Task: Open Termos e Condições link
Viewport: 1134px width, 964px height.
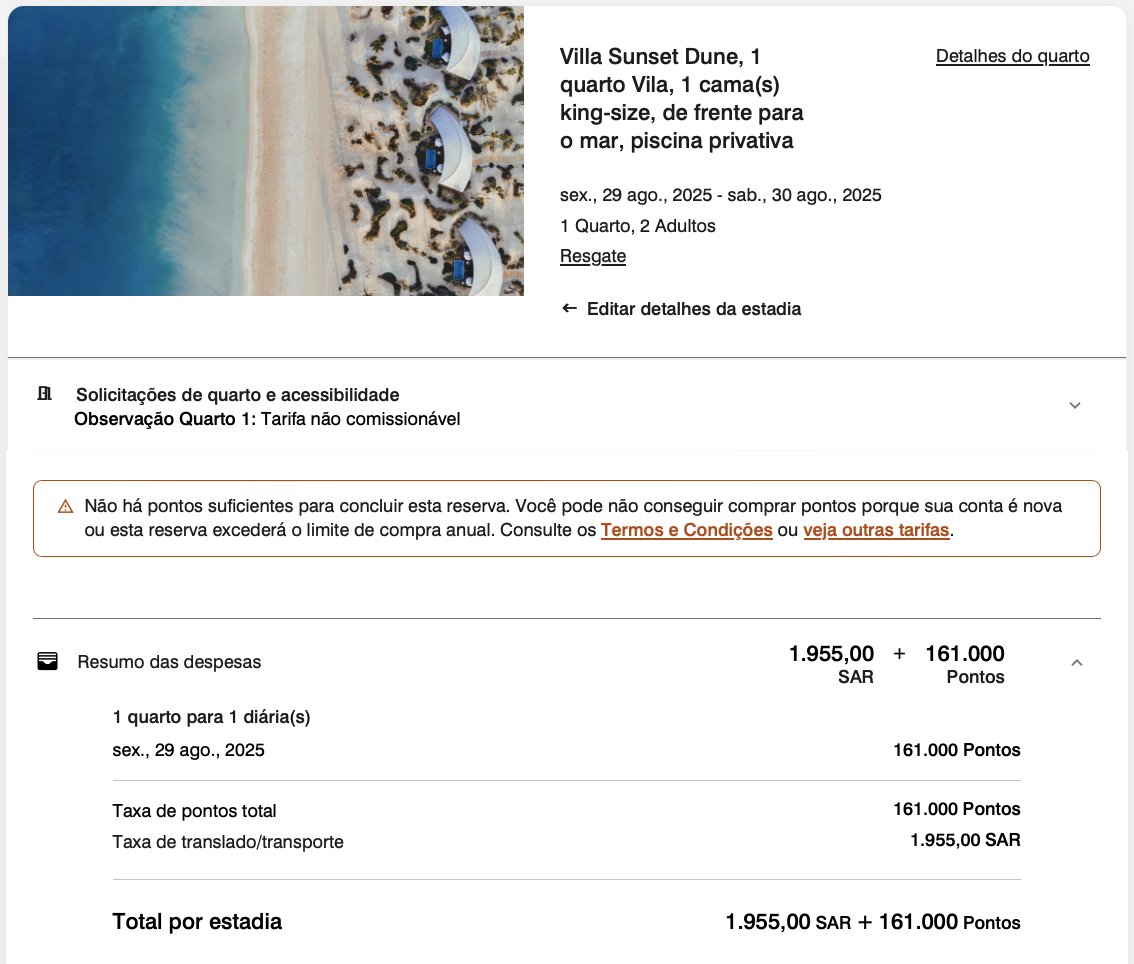Action: coord(686,530)
